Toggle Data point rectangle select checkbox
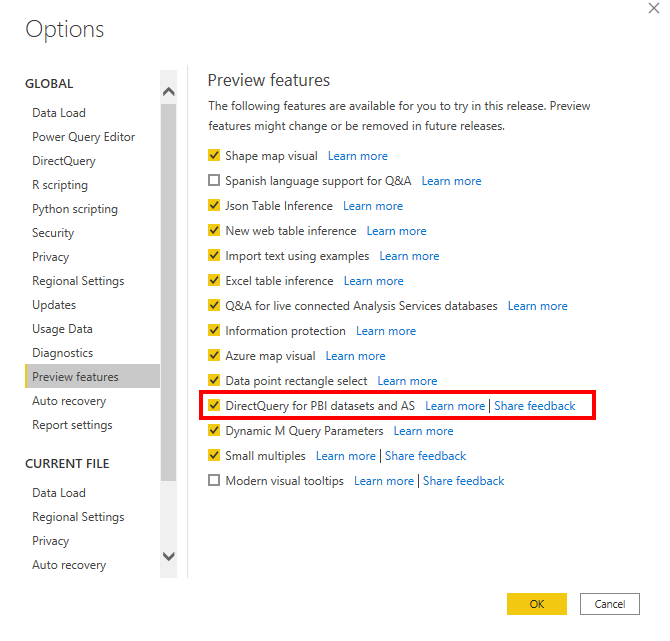670x641 pixels. 214,380
